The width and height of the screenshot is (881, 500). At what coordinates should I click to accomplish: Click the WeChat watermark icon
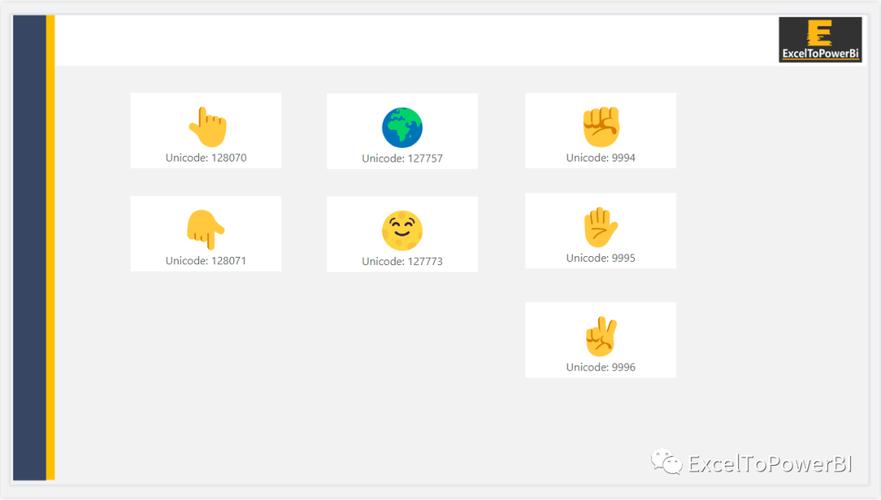point(667,462)
